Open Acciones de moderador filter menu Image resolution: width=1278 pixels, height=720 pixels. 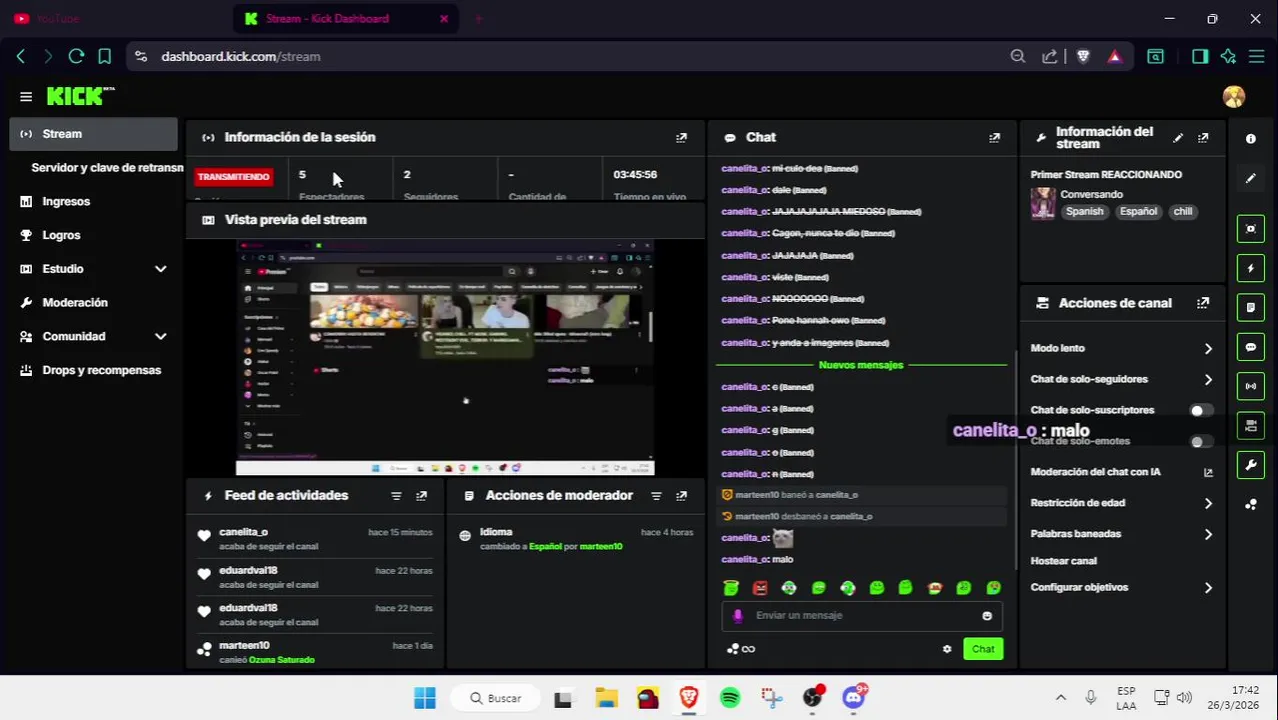[656, 496]
